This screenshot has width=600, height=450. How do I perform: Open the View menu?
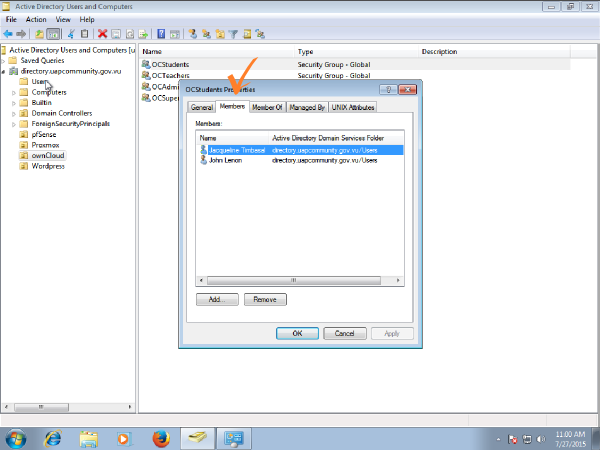[x=63, y=20]
